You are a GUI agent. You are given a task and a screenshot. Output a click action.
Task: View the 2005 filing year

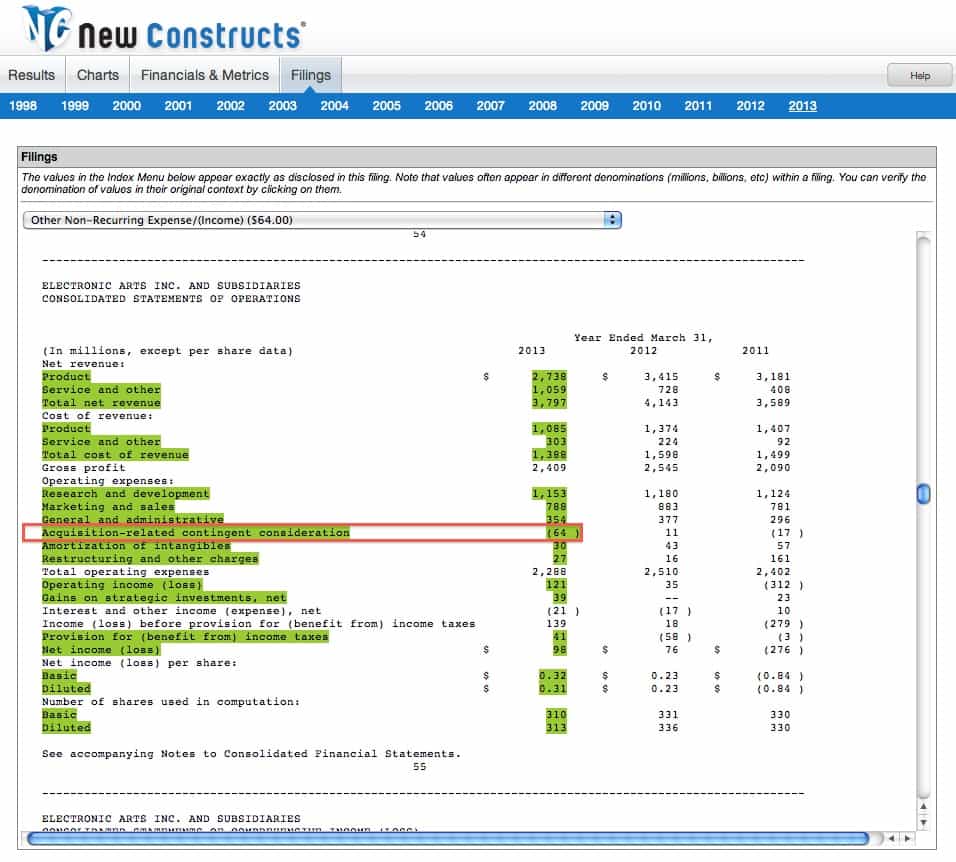click(387, 106)
